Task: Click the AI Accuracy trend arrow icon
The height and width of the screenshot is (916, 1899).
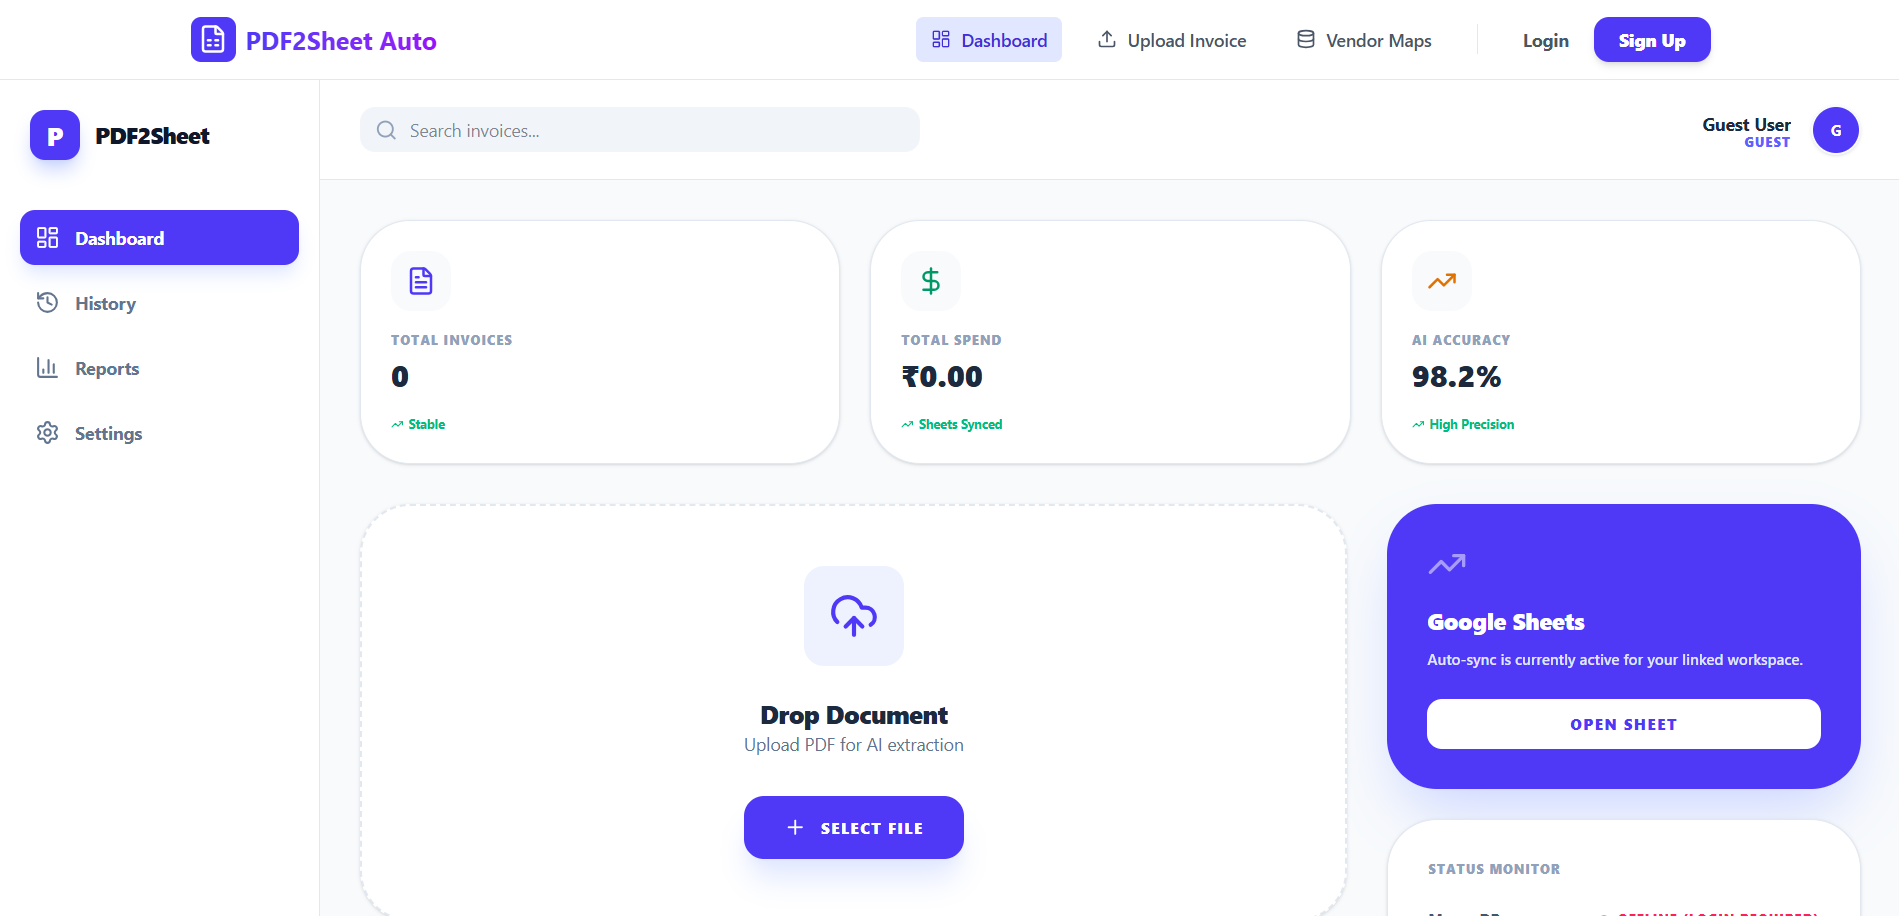Action: (x=1441, y=281)
